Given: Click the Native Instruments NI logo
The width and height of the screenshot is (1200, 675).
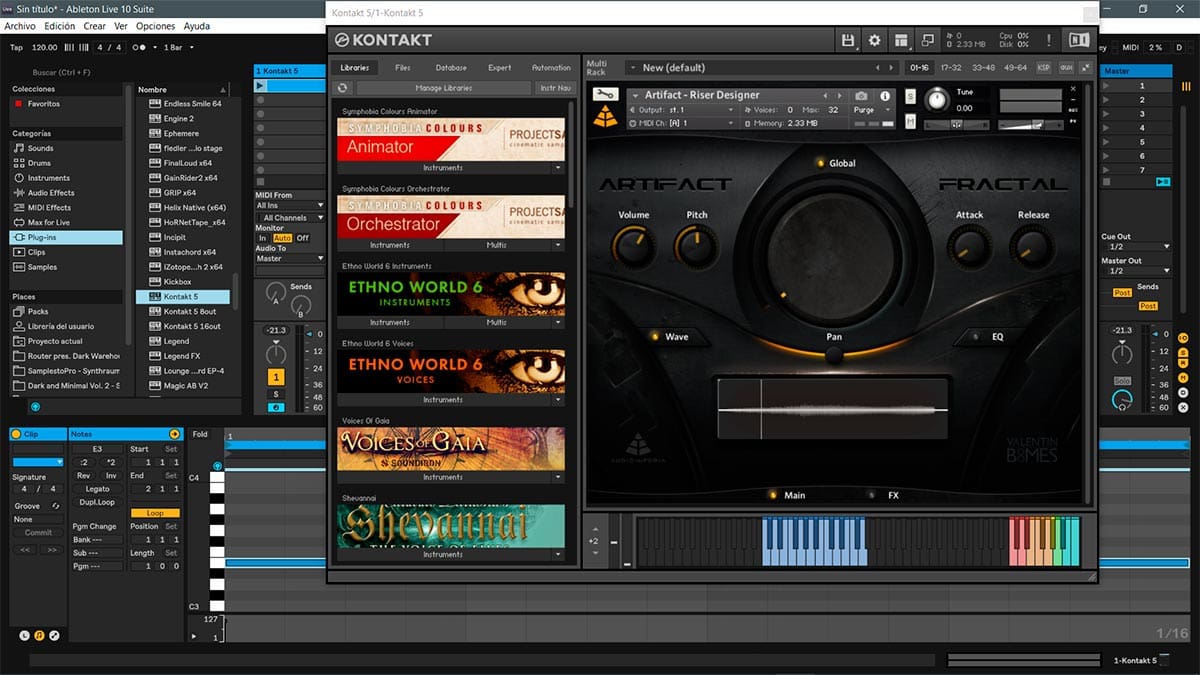Looking at the screenshot, I should (x=1079, y=40).
